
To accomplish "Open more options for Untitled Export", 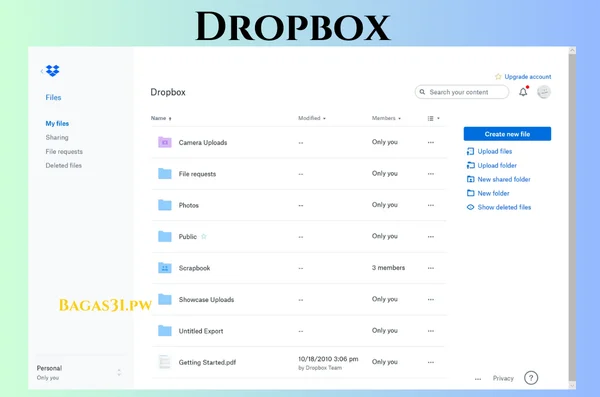I will pyautogui.click(x=431, y=331).
